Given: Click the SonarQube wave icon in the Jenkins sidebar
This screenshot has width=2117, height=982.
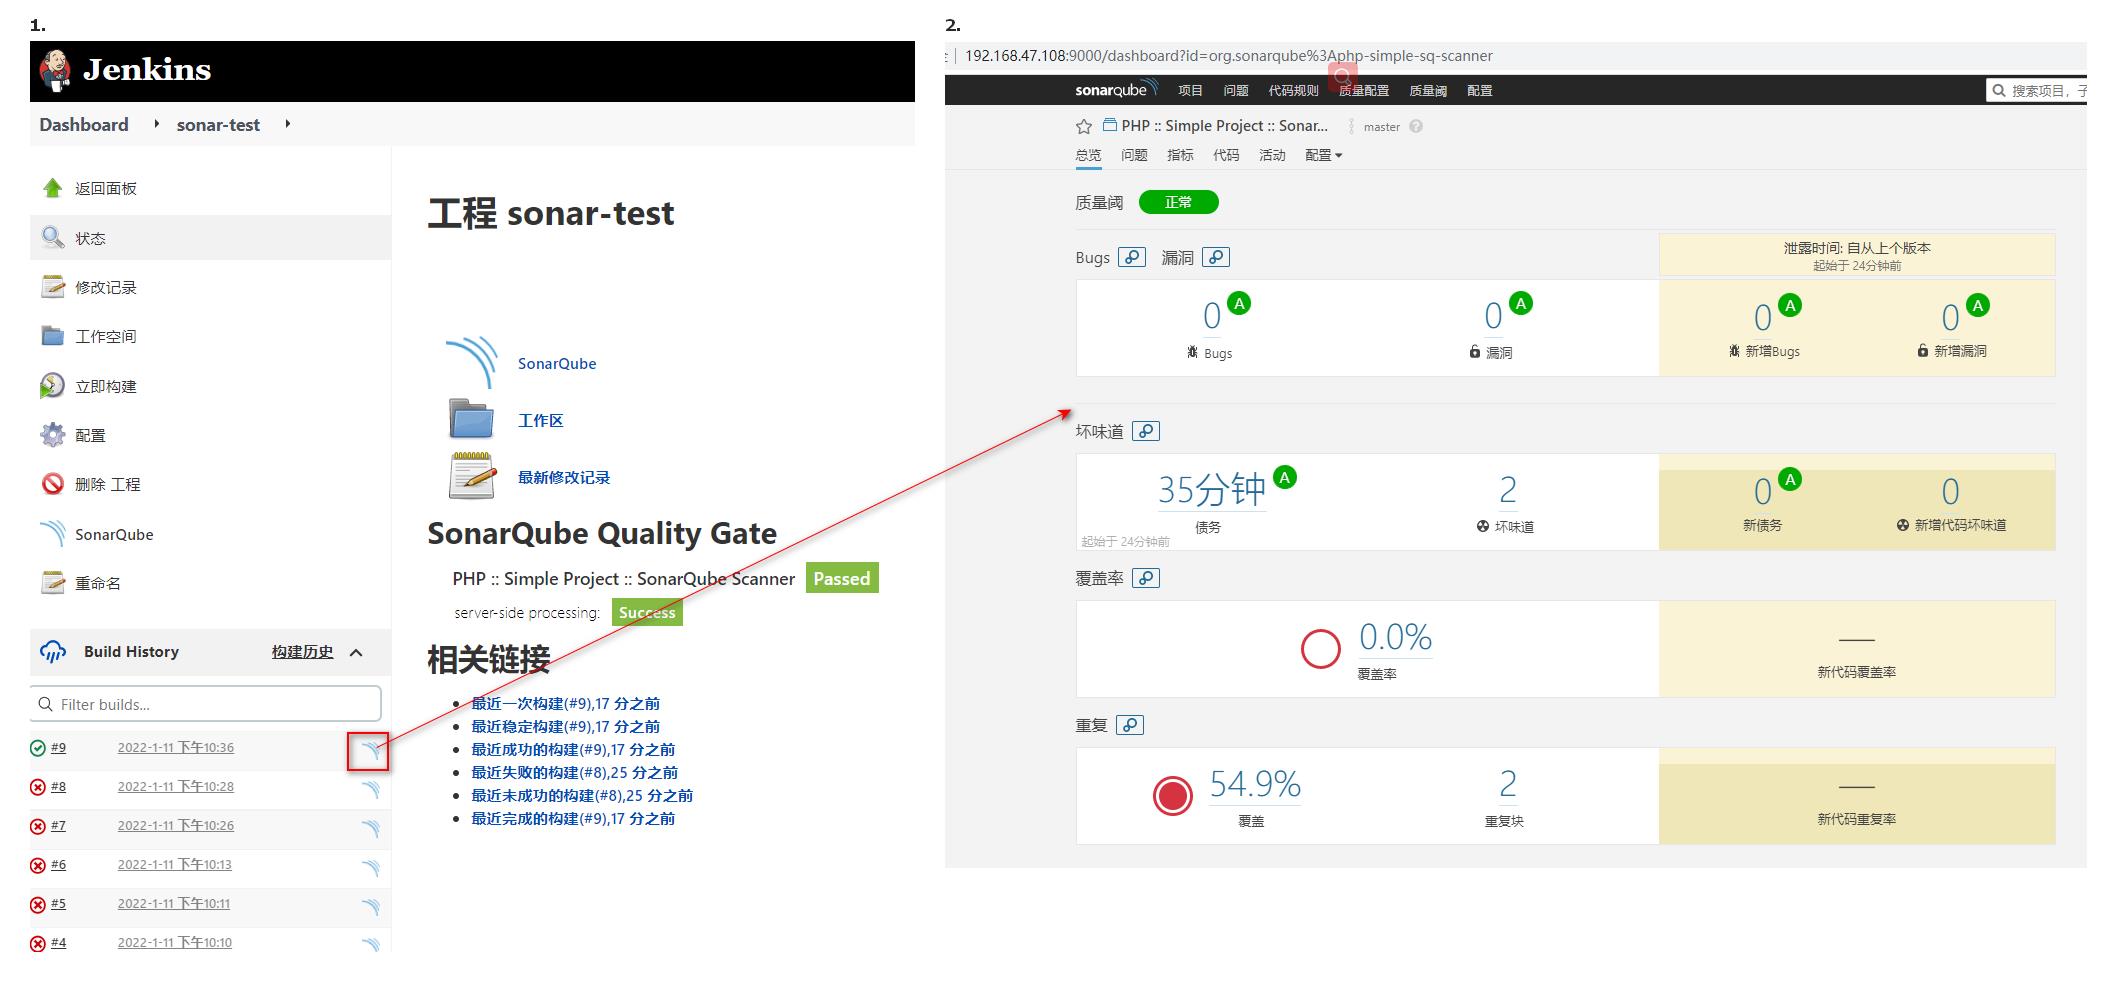Looking at the screenshot, I should pos(52,534).
